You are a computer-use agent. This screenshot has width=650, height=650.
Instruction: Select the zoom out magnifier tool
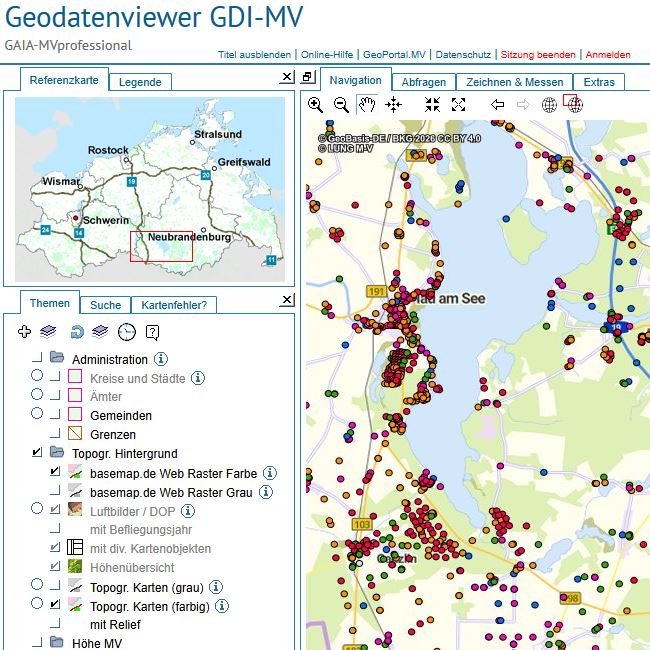tap(341, 104)
